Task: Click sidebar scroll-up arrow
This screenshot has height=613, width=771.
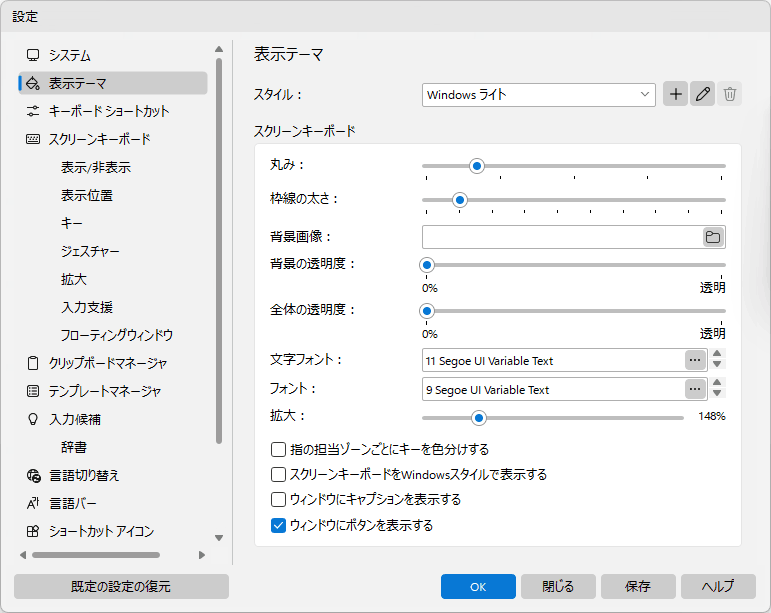Action: (219, 49)
